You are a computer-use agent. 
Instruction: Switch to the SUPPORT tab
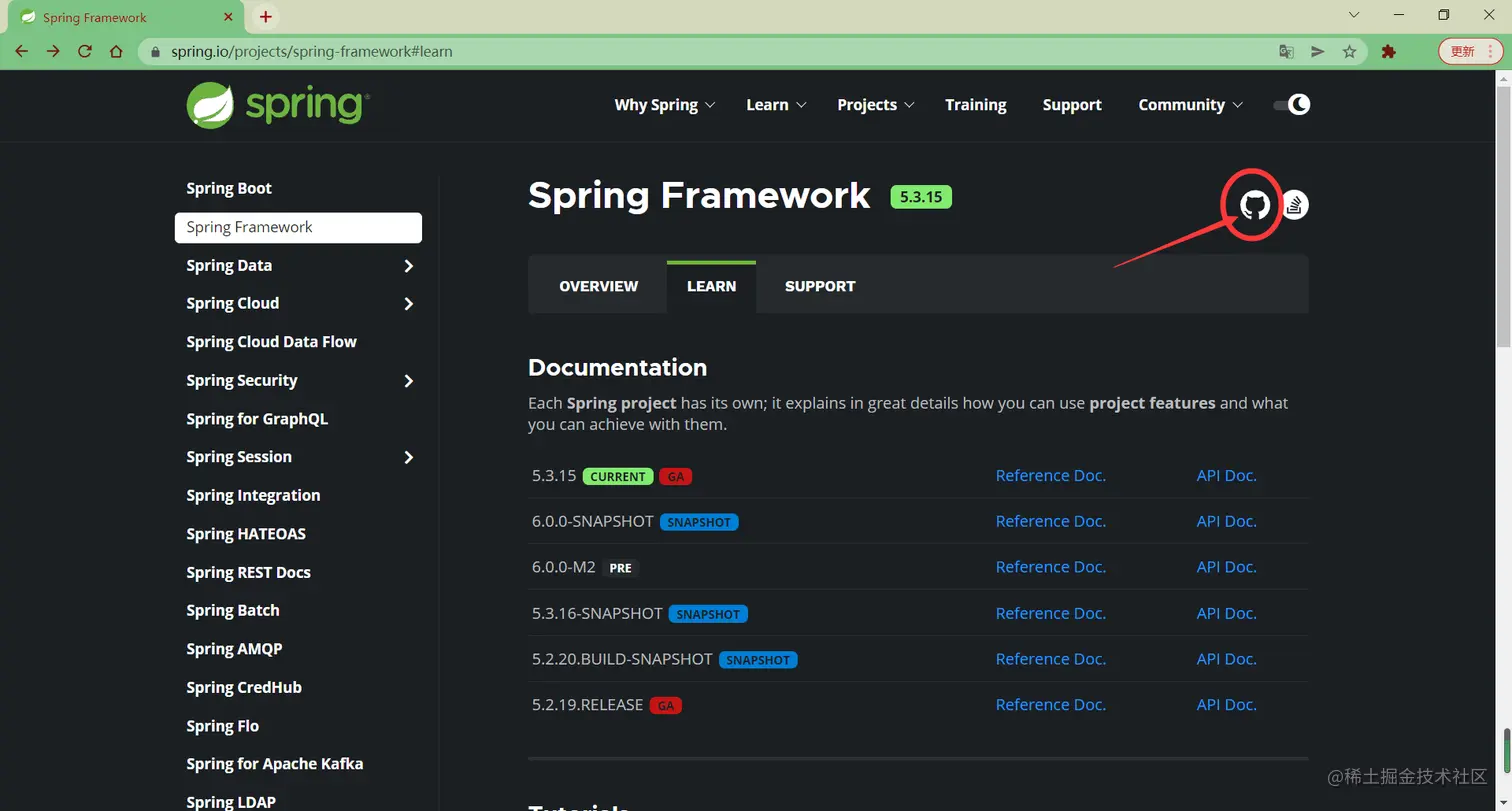click(820, 286)
